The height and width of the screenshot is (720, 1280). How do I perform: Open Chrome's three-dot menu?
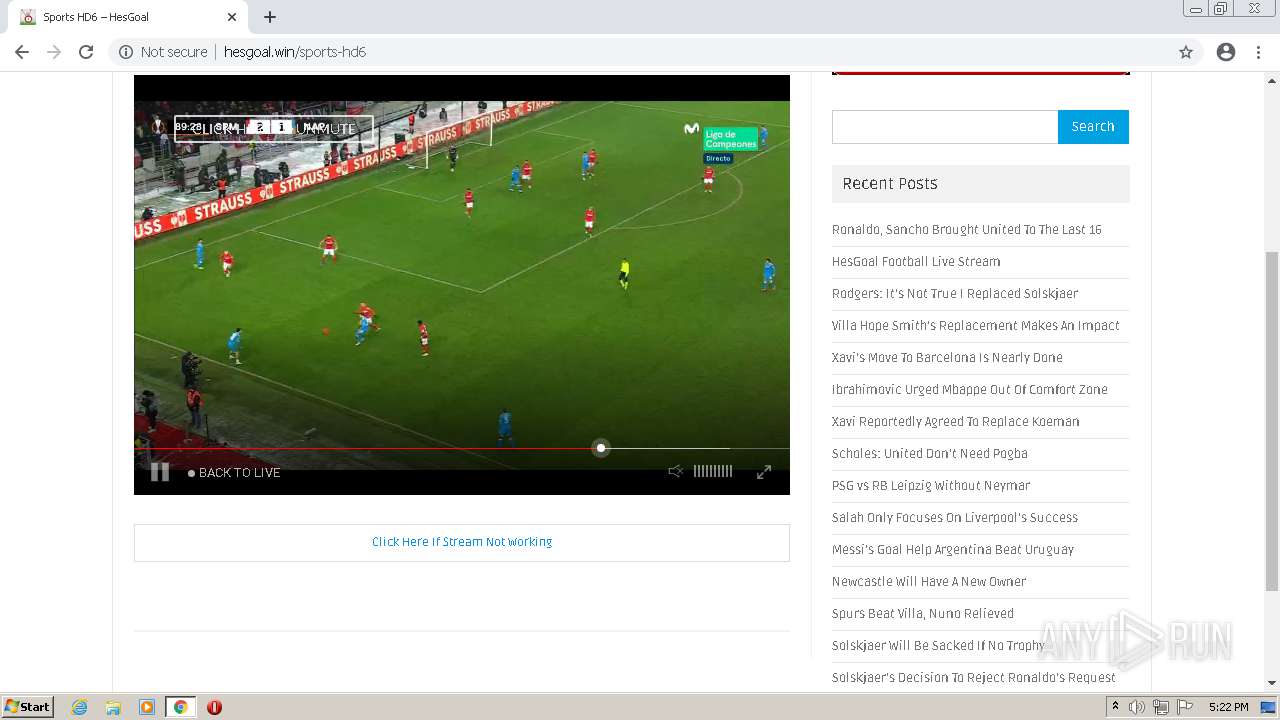1258,52
